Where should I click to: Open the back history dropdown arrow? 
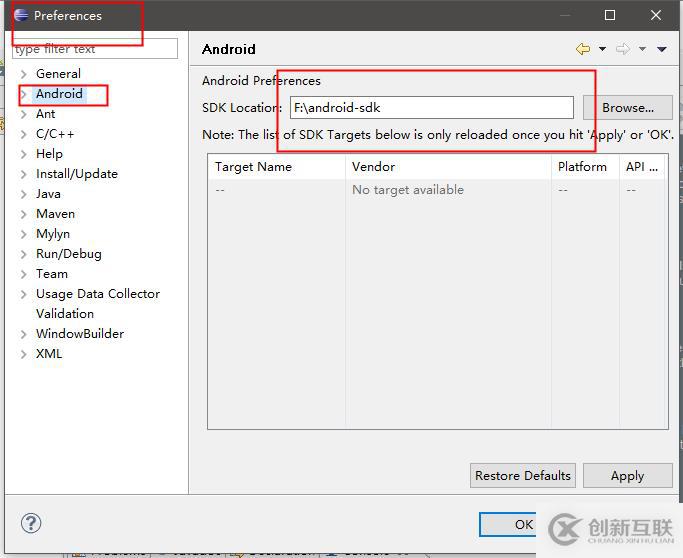coord(602,49)
